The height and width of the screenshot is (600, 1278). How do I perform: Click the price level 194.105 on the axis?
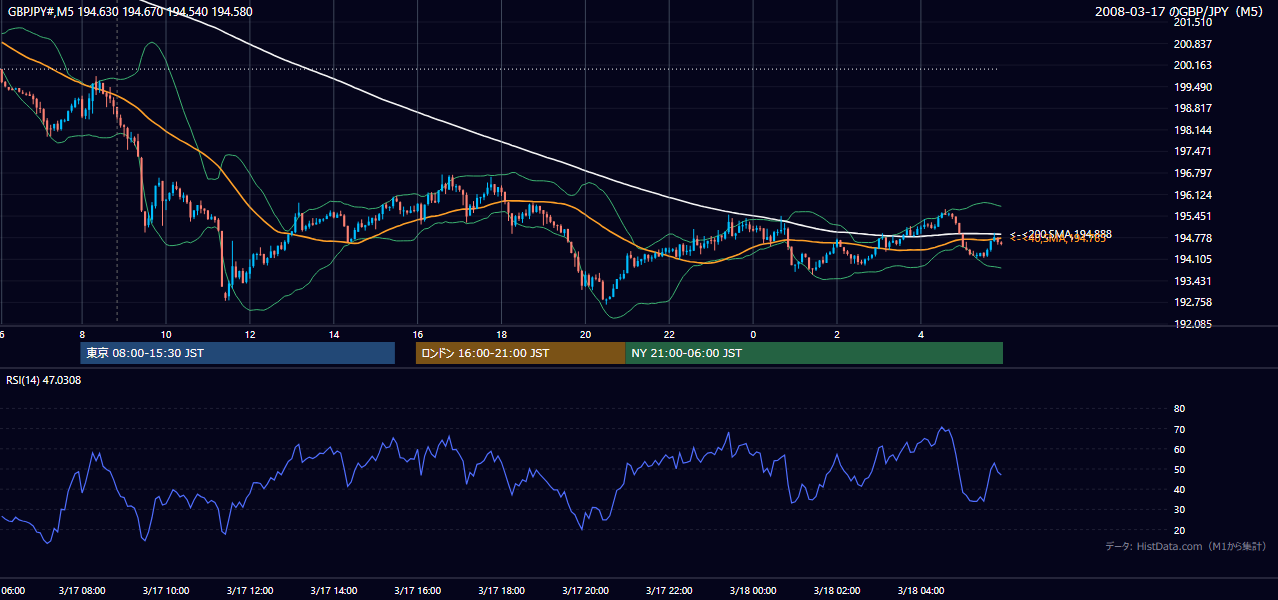[1191, 259]
